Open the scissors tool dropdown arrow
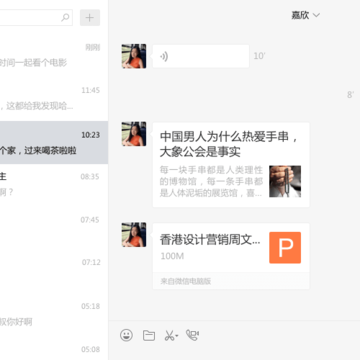360x360 pixels. coord(177,336)
